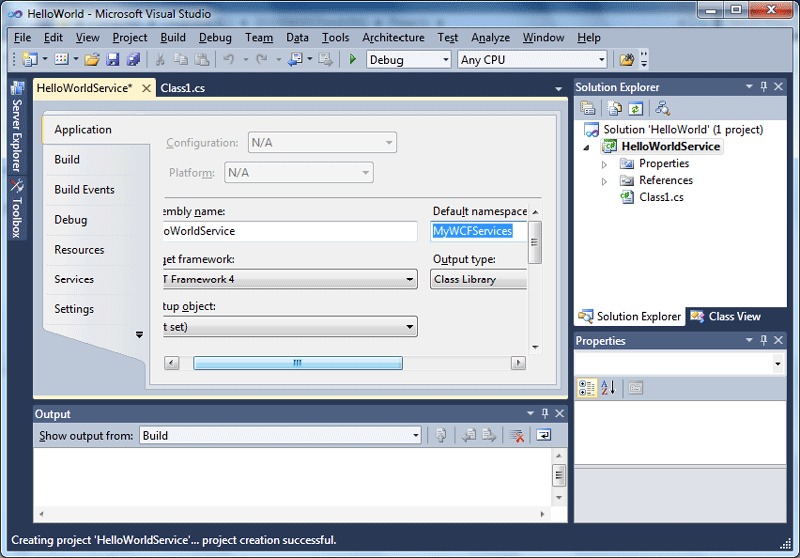This screenshot has height=558, width=800.
Task: Click the Refresh icon in Solution Explorer
Action: (x=635, y=108)
